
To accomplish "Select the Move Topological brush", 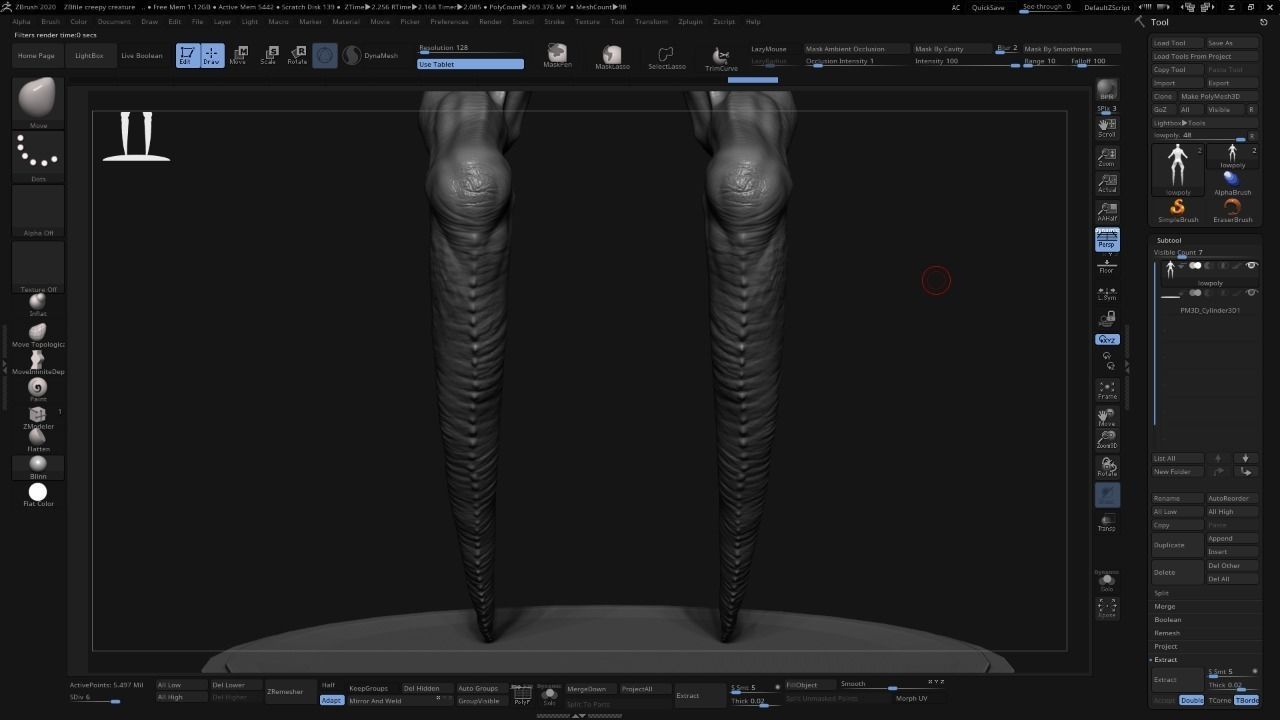I will (38, 334).
